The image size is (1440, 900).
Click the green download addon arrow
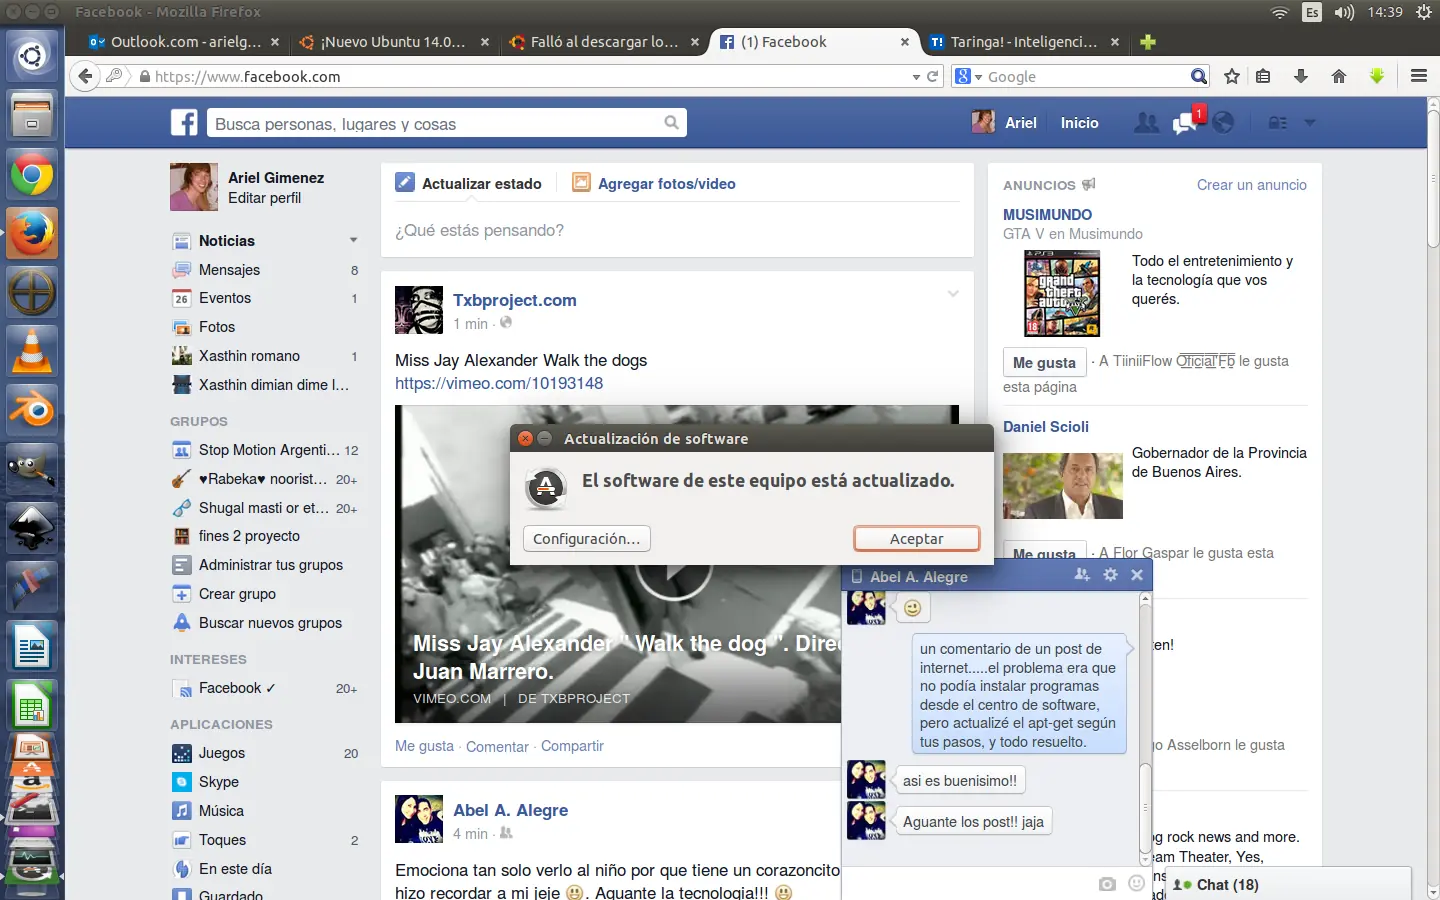[1377, 76]
